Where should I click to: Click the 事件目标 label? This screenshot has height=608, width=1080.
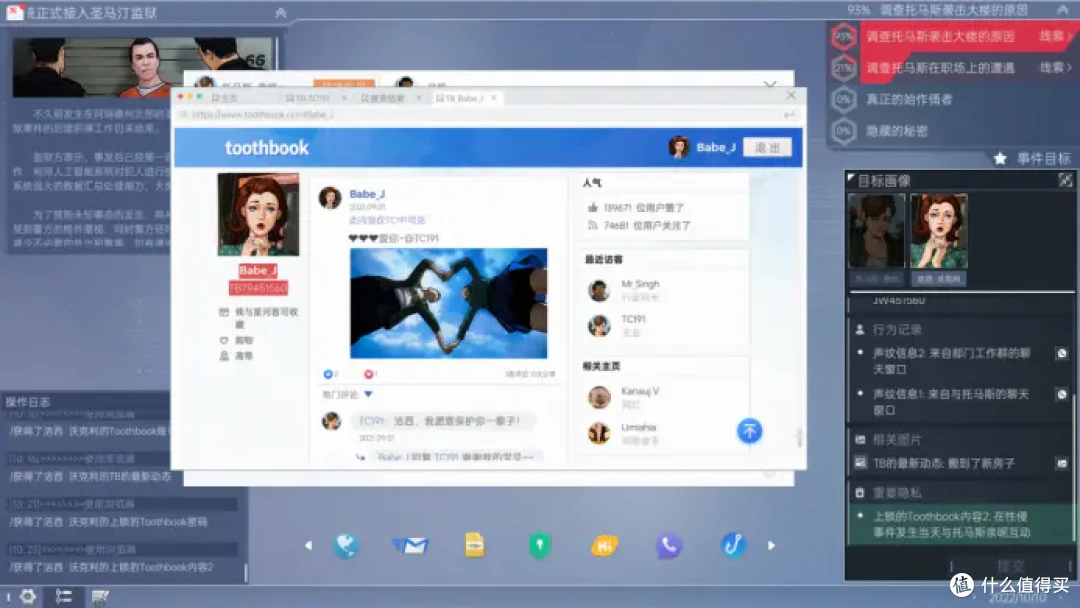1043,159
